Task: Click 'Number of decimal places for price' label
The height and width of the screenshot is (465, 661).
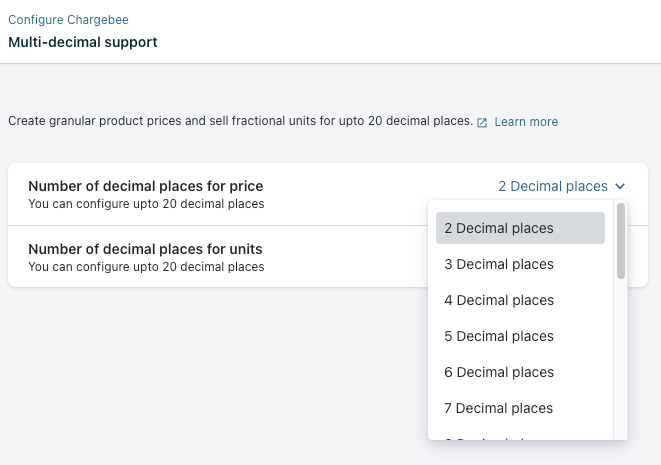Action: click(145, 186)
